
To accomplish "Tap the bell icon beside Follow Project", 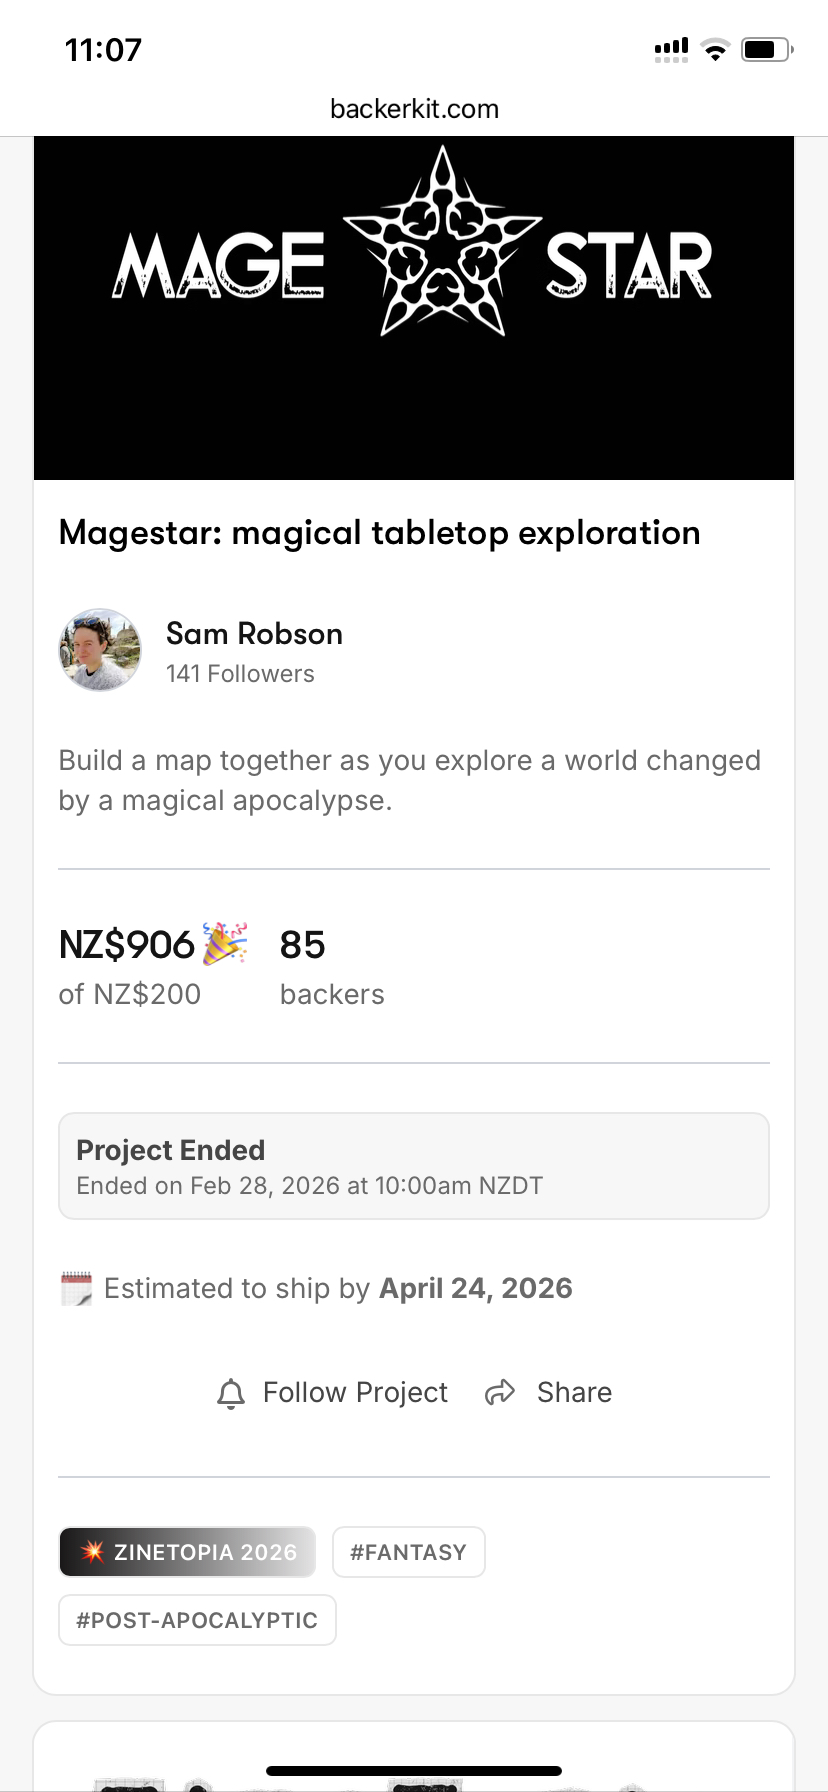I will (x=231, y=1393).
